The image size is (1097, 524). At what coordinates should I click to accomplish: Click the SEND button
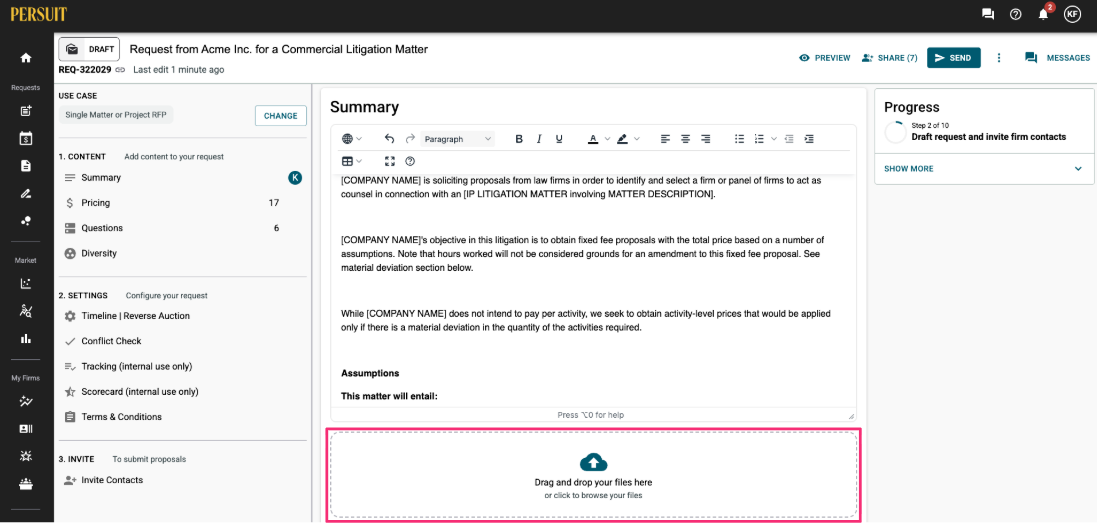click(954, 58)
